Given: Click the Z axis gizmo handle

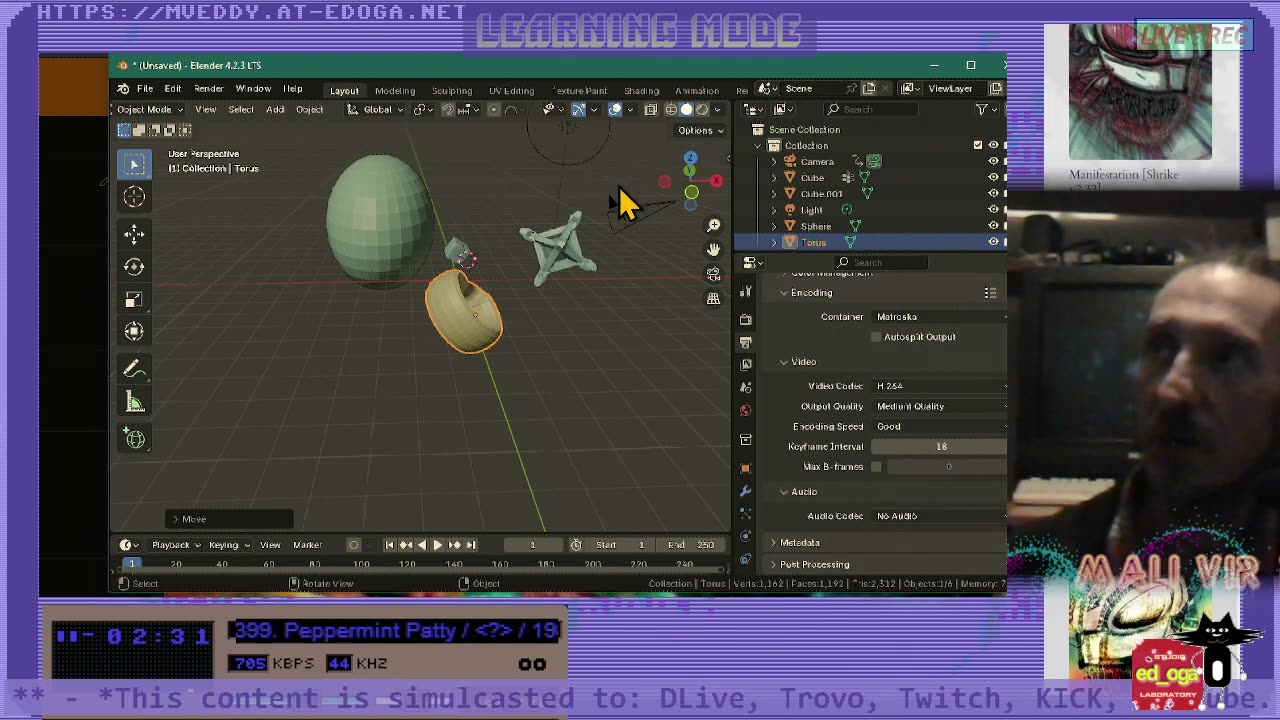Looking at the screenshot, I should click(690, 159).
